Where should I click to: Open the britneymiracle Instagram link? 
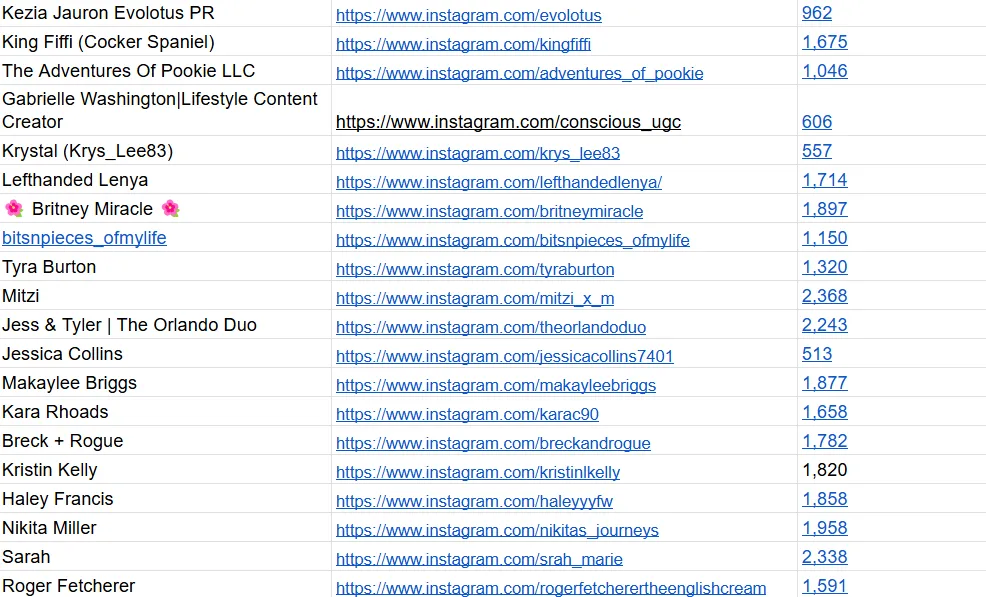pyautogui.click(x=489, y=212)
